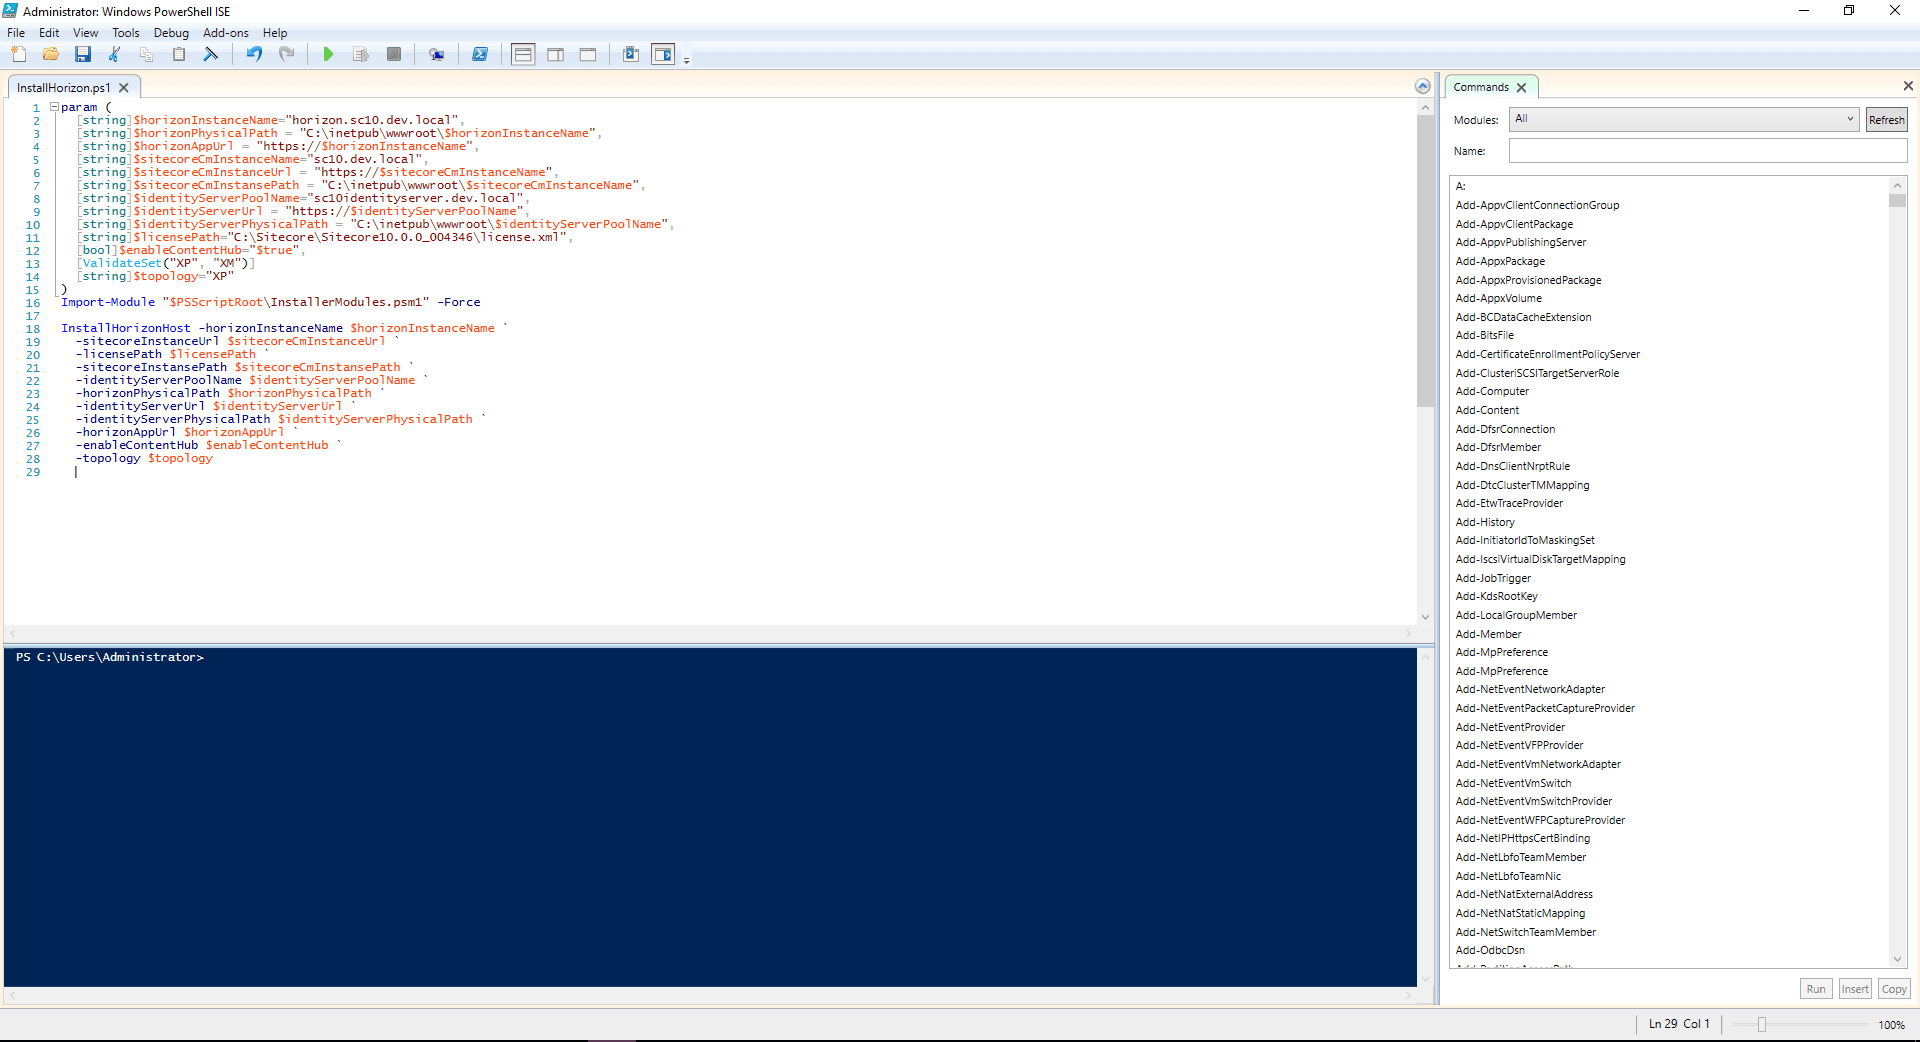The image size is (1920, 1042).
Task: Select Add-BitsFile in command list
Action: pos(1484,335)
